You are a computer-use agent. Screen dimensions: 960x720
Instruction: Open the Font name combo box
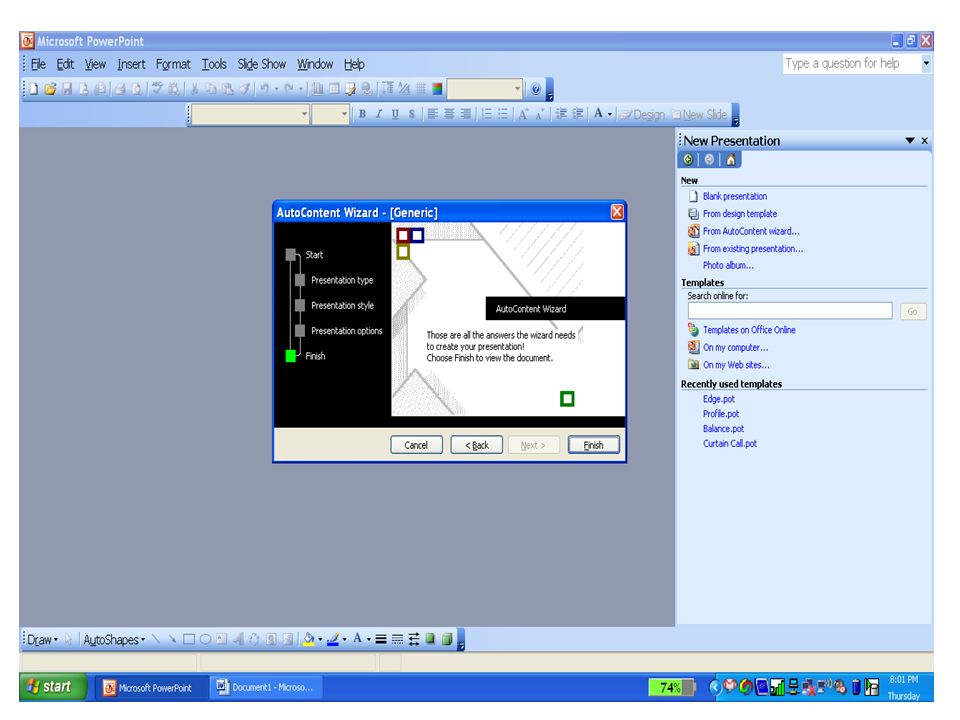[304, 114]
